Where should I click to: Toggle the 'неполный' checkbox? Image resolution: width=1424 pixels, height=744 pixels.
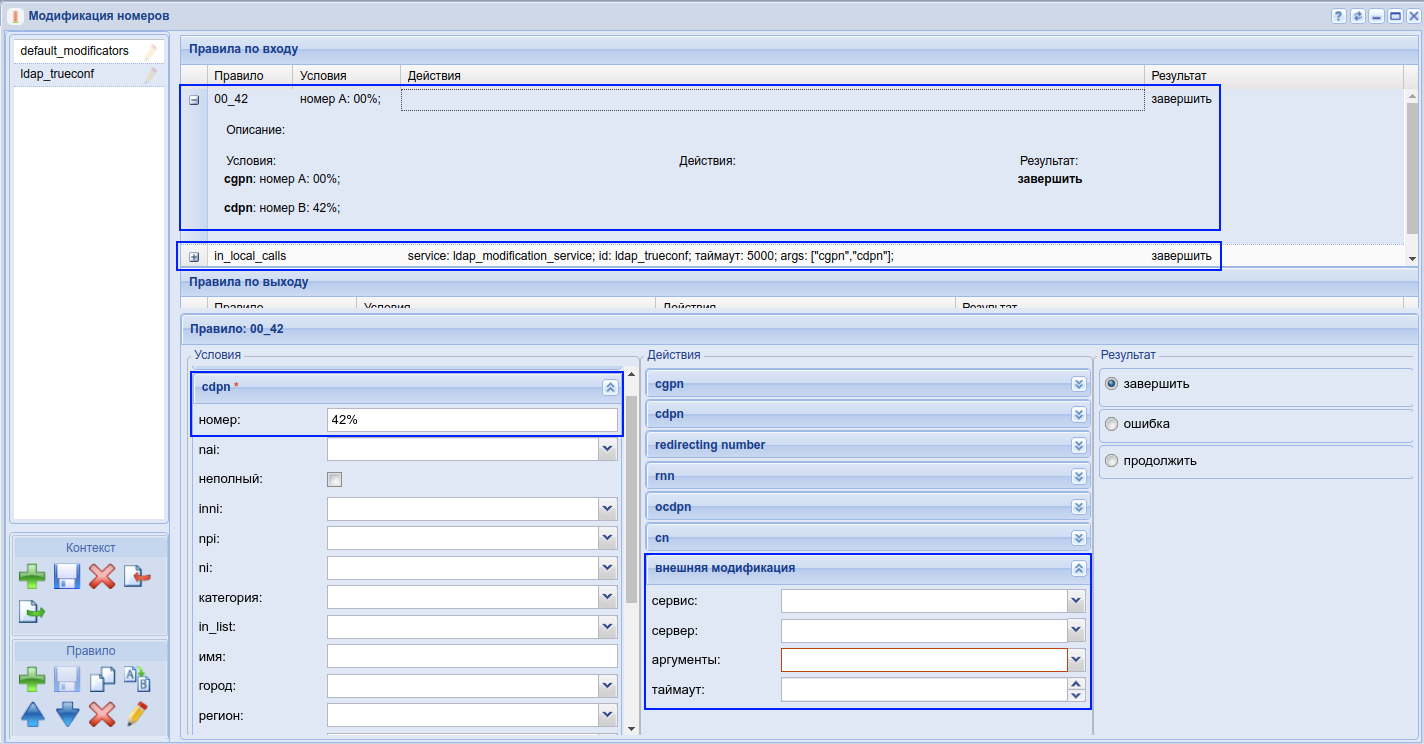click(x=335, y=479)
